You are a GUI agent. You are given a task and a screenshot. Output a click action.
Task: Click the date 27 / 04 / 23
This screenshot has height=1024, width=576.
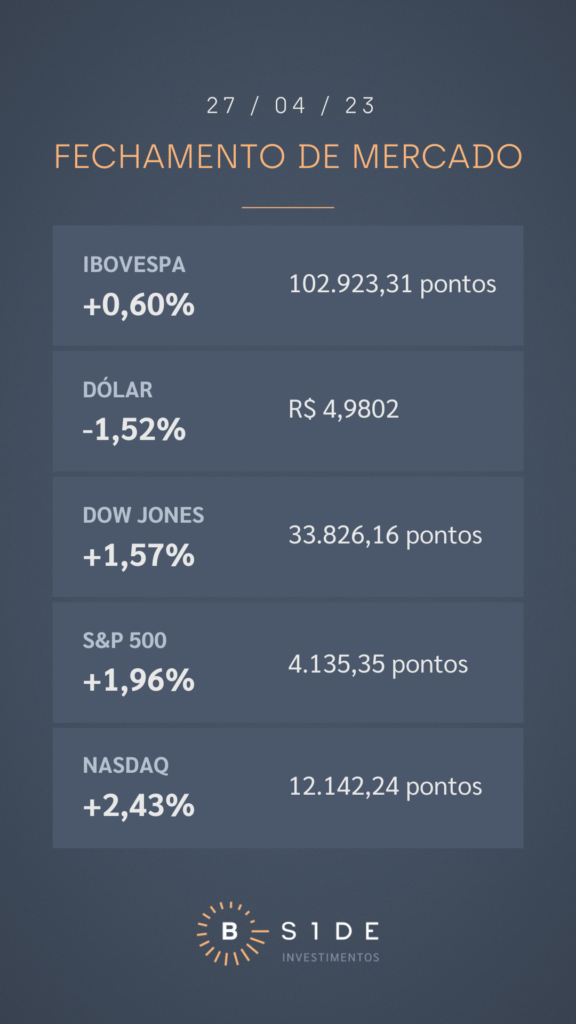click(291, 106)
